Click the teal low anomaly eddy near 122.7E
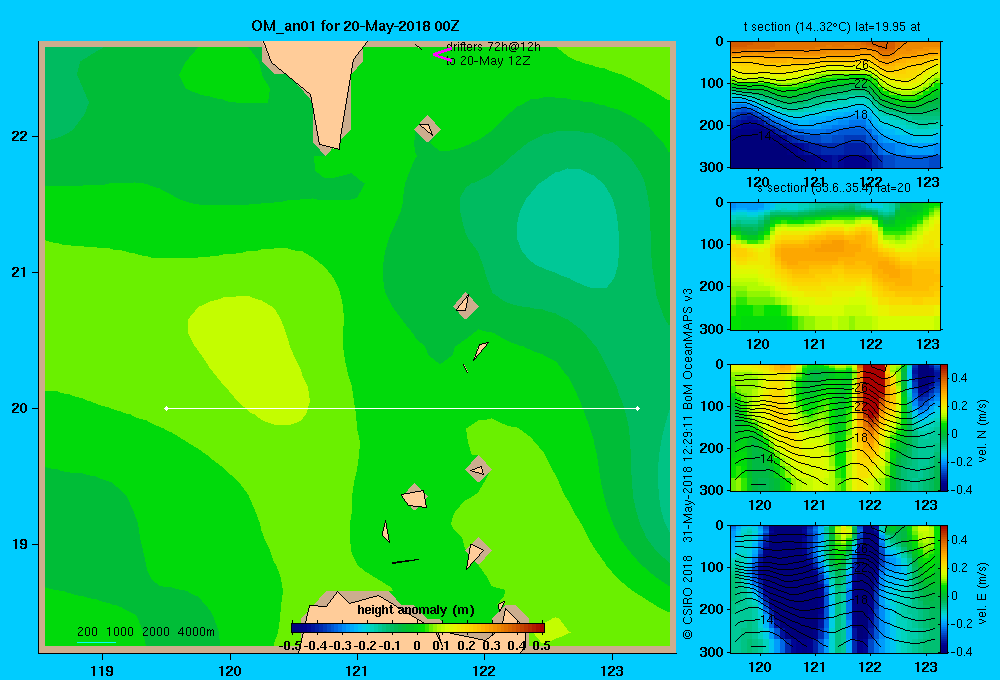 pos(568,226)
